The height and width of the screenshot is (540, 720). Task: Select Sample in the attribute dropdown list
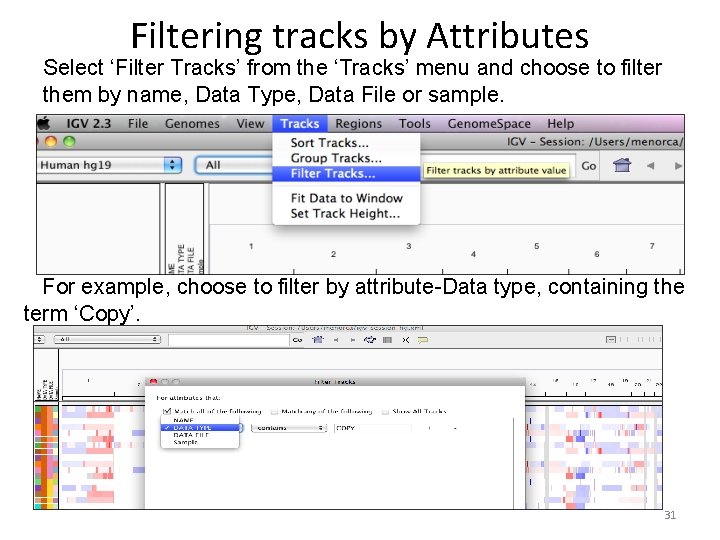coord(200,442)
